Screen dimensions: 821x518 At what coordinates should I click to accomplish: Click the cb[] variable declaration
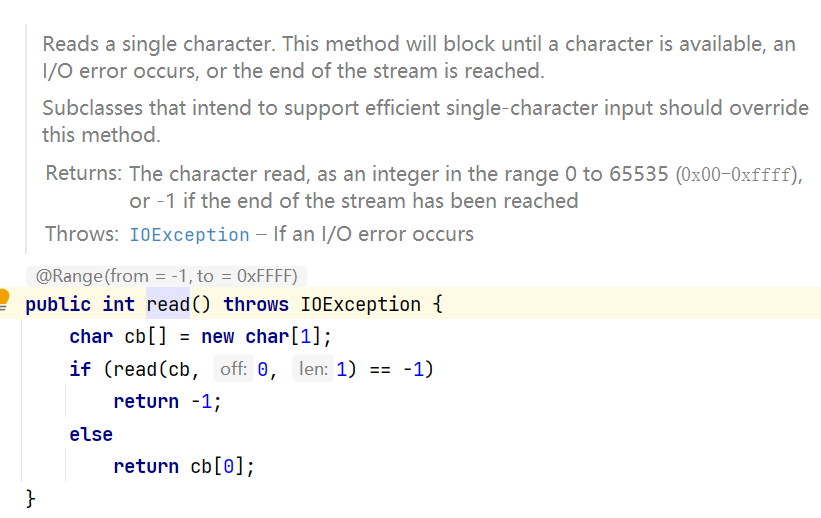pos(145,336)
